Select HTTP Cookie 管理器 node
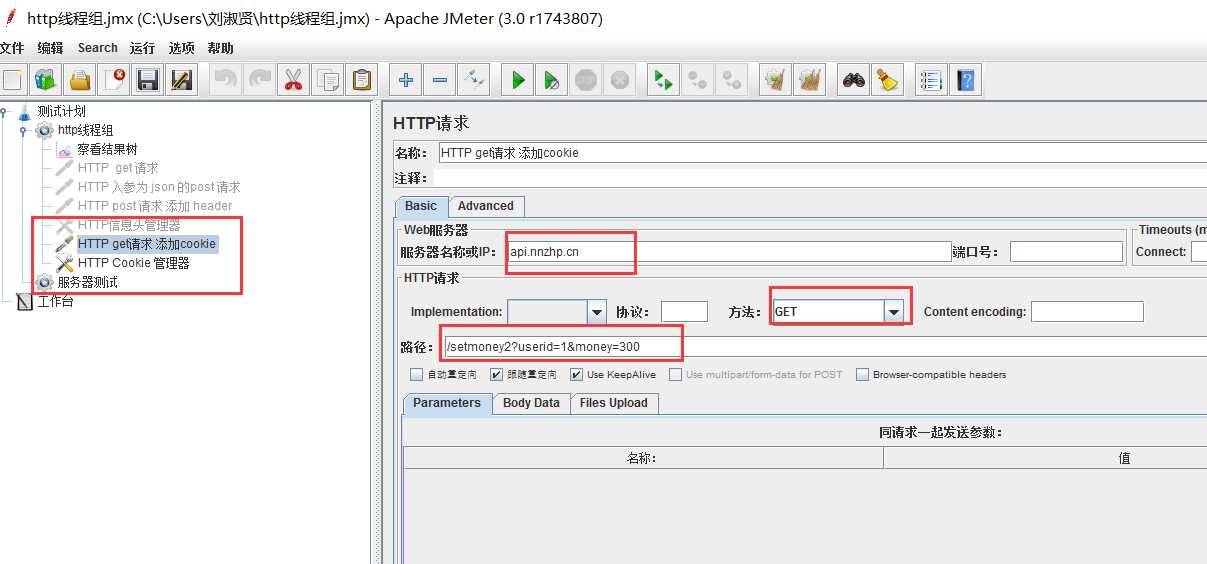The width and height of the screenshot is (1207, 564). coord(134,263)
